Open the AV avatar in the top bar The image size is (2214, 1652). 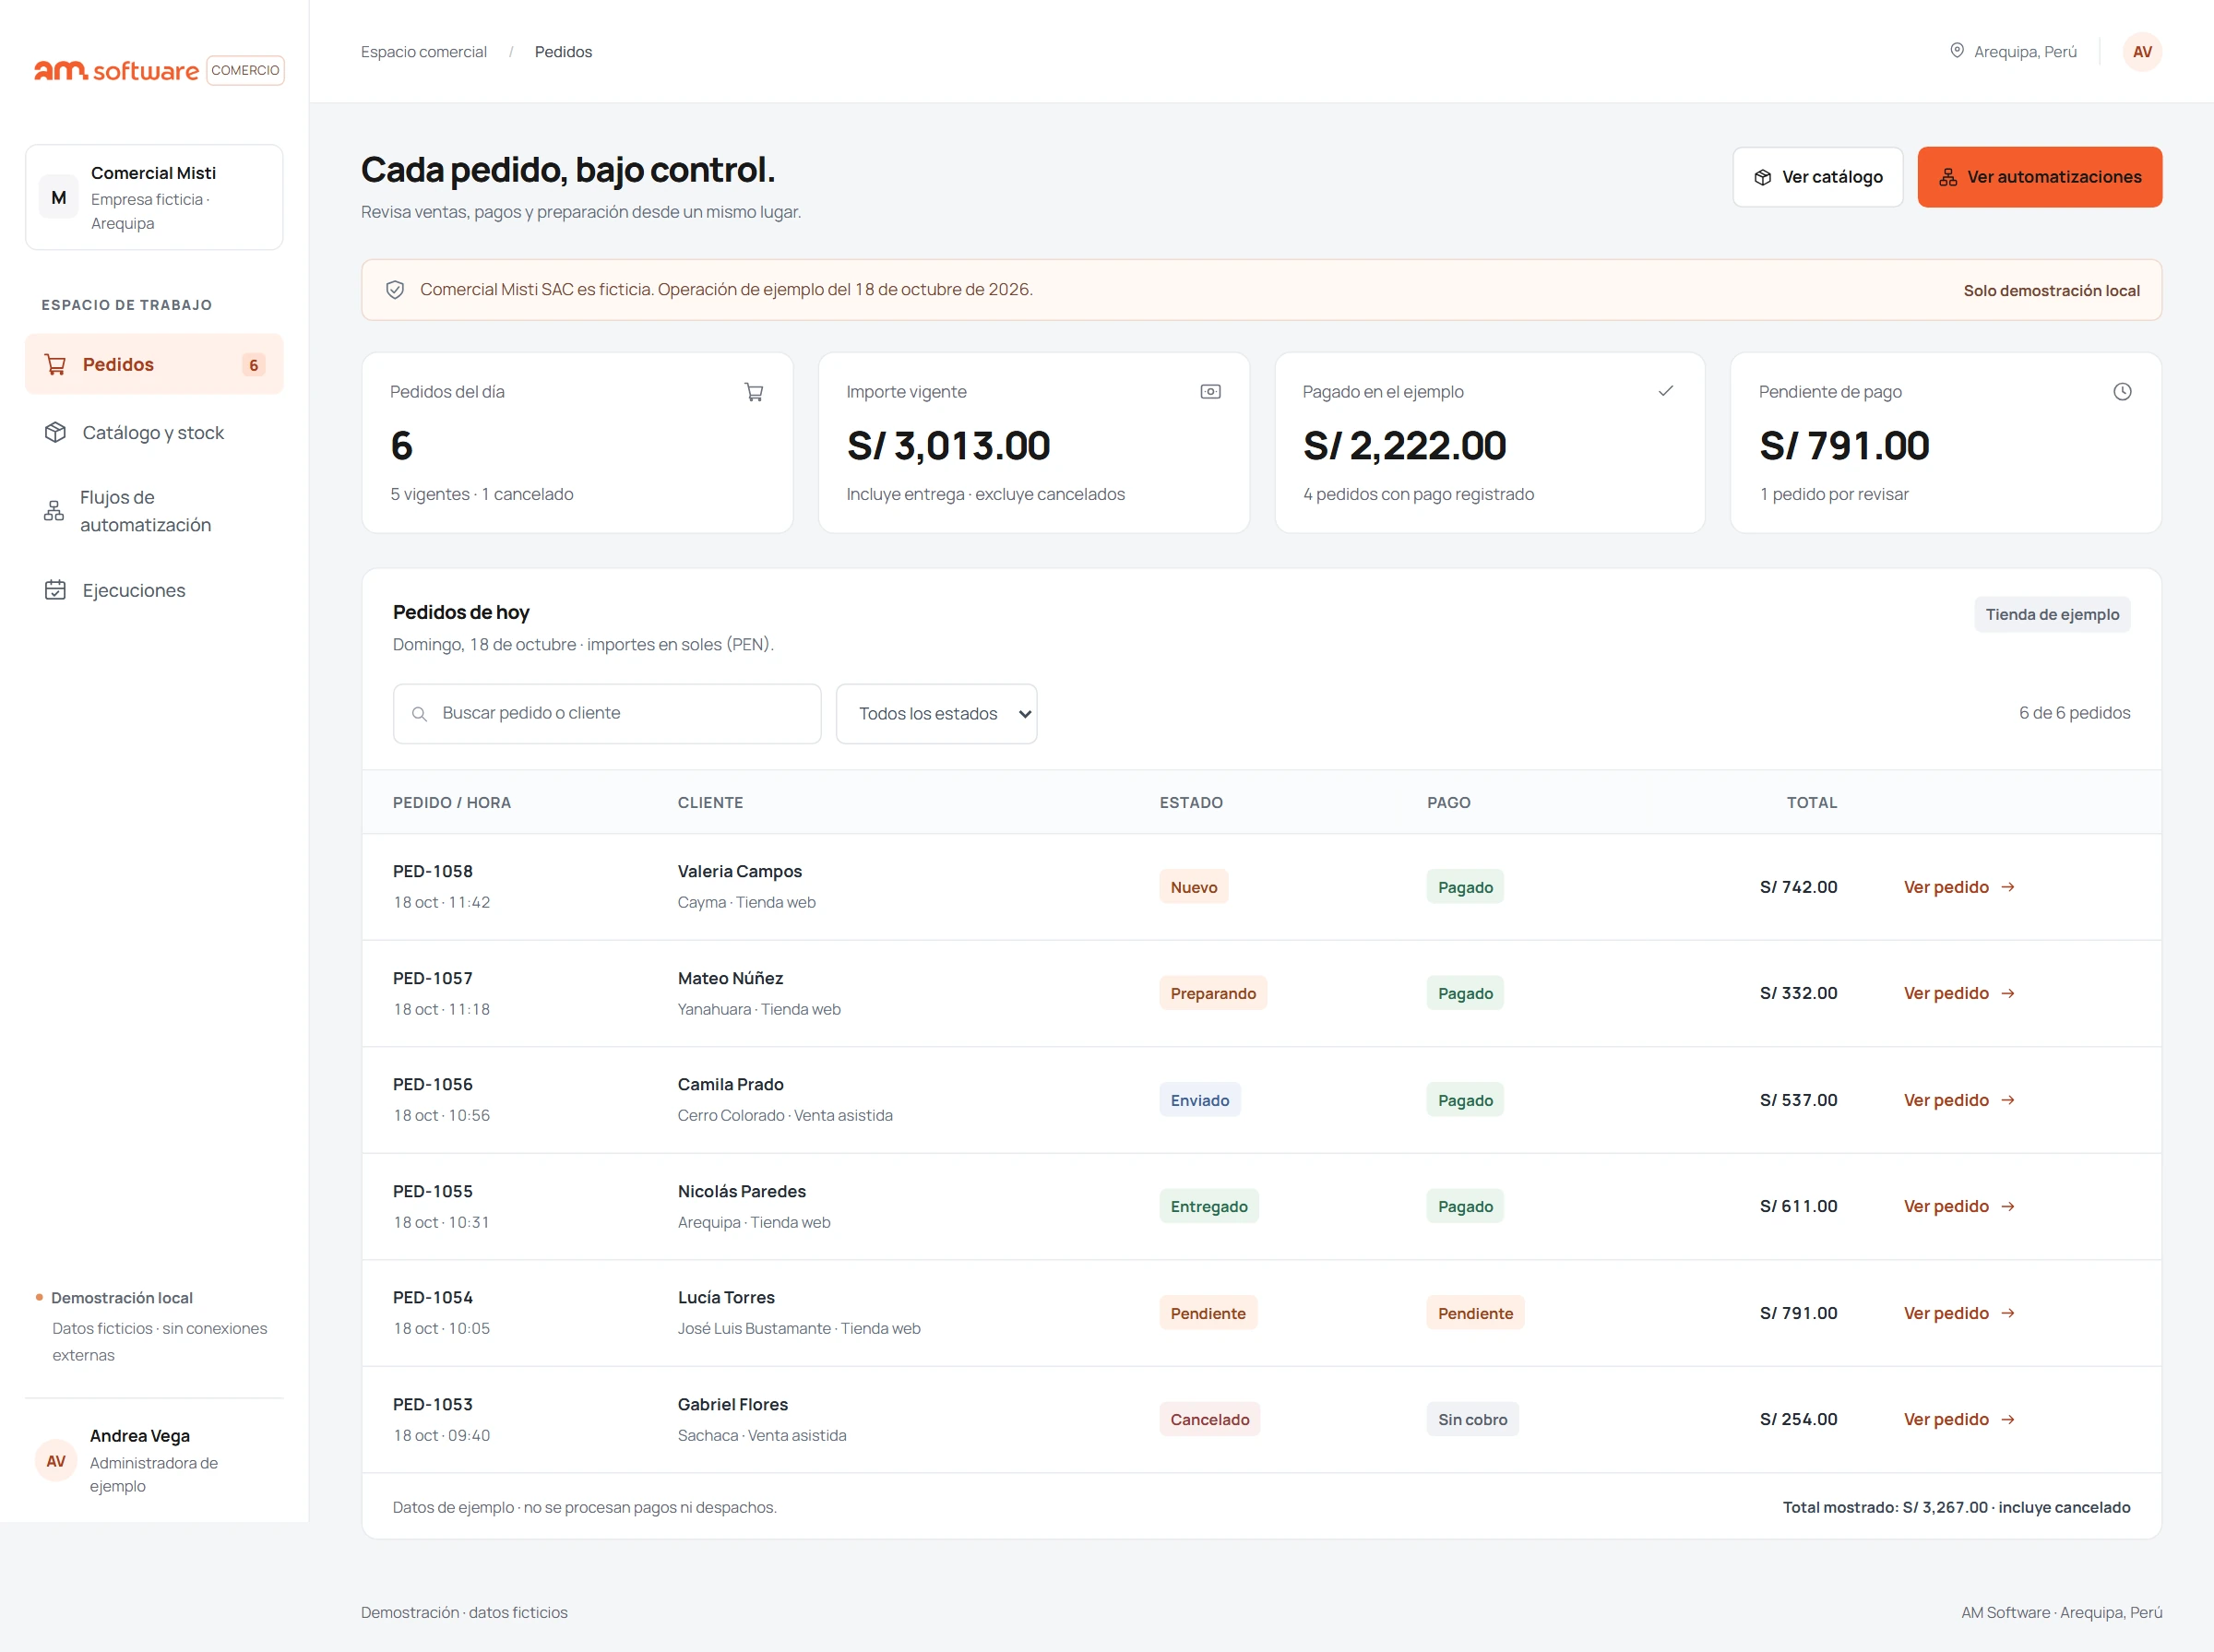(x=2142, y=52)
